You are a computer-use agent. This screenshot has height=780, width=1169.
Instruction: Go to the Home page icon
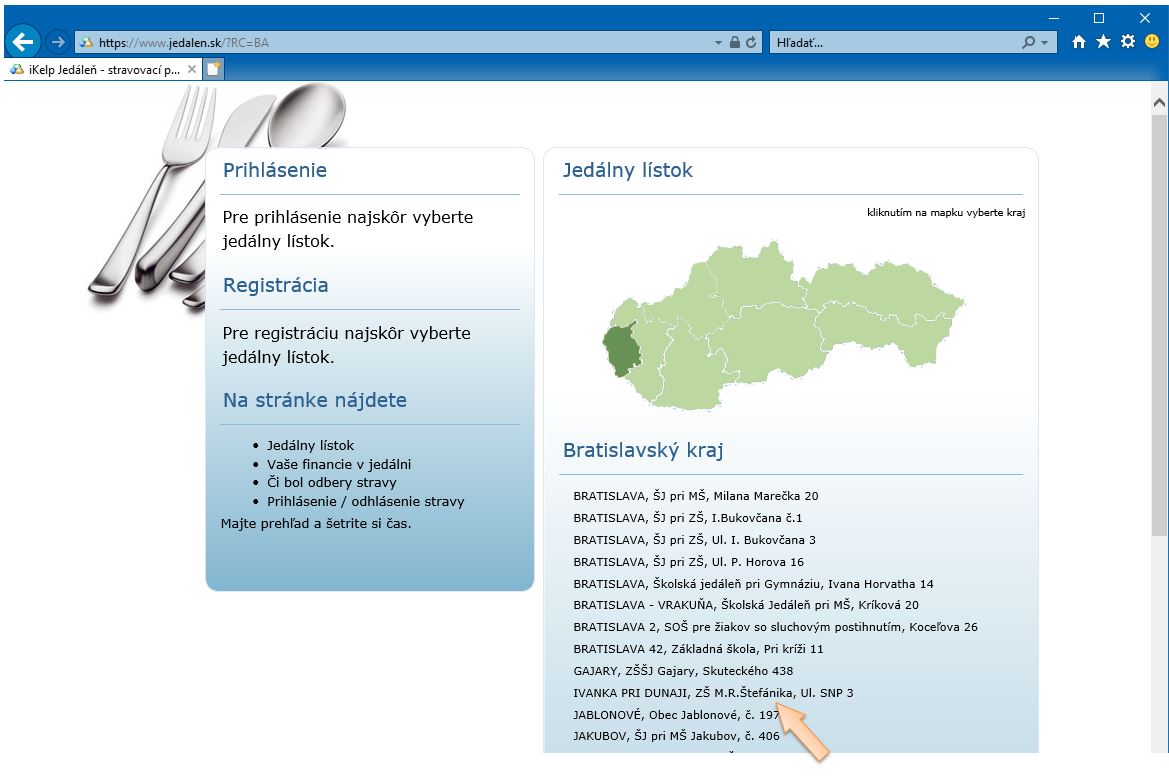point(1079,42)
